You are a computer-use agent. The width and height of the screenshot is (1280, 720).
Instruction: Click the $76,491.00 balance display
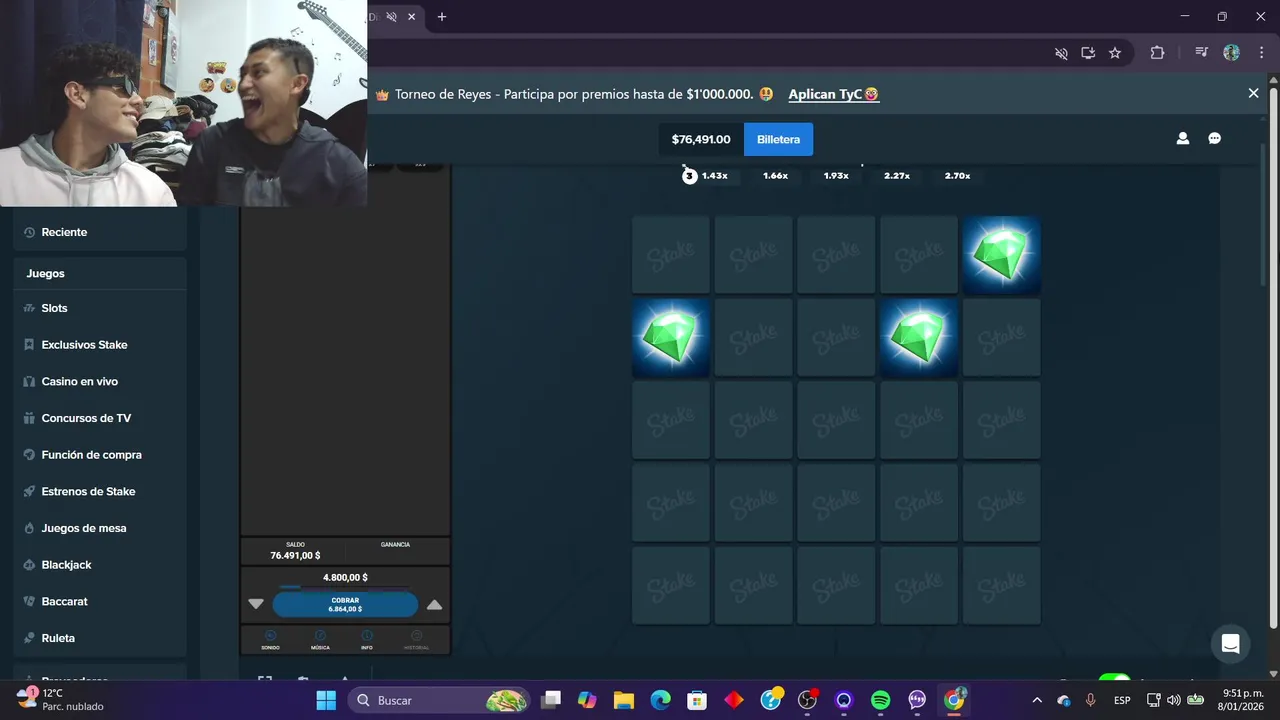(x=701, y=139)
